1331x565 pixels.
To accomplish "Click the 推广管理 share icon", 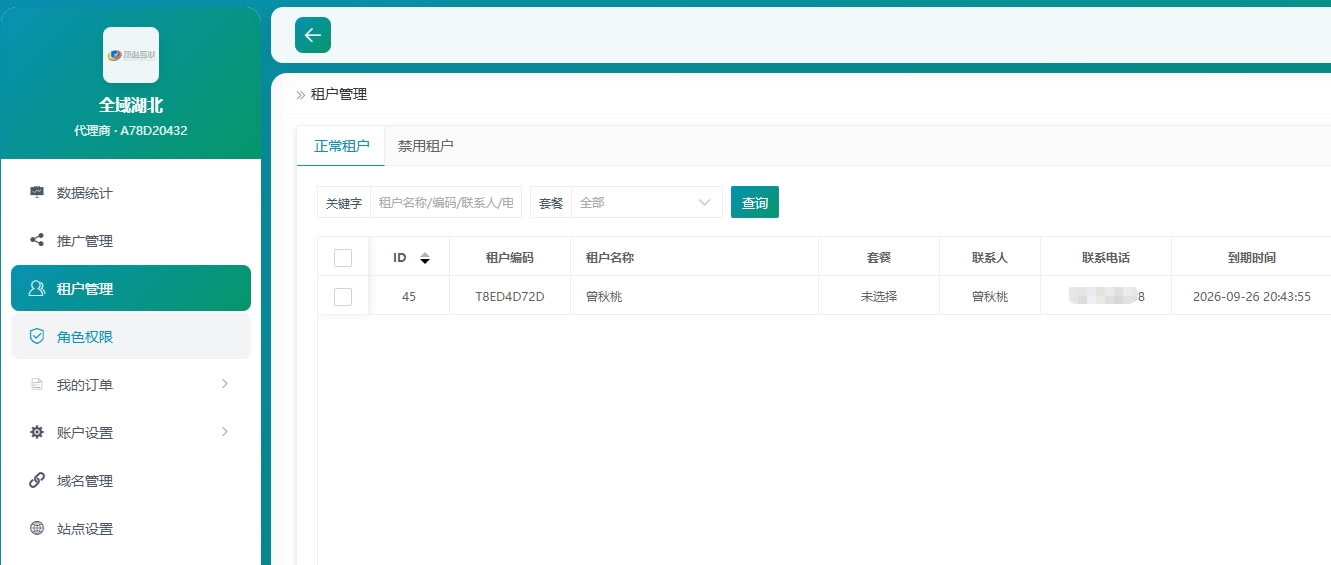I will (x=37, y=240).
